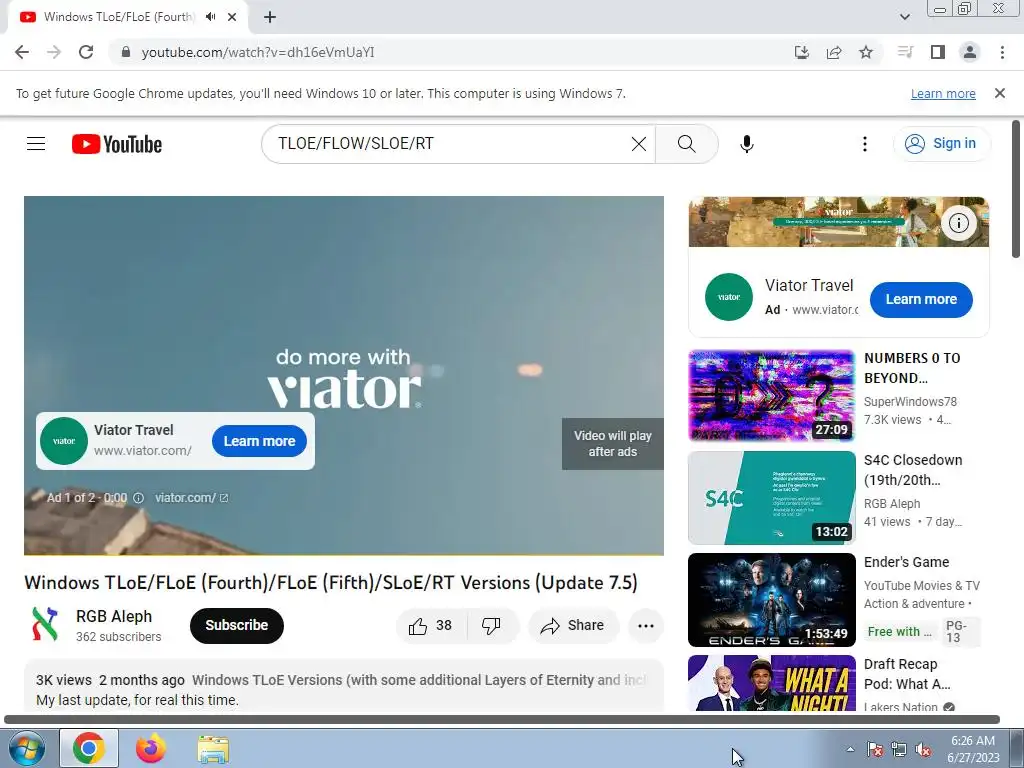Image resolution: width=1024 pixels, height=768 pixels.
Task: Click Learn more in Viator sidebar ad
Action: (x=921, y=300)
